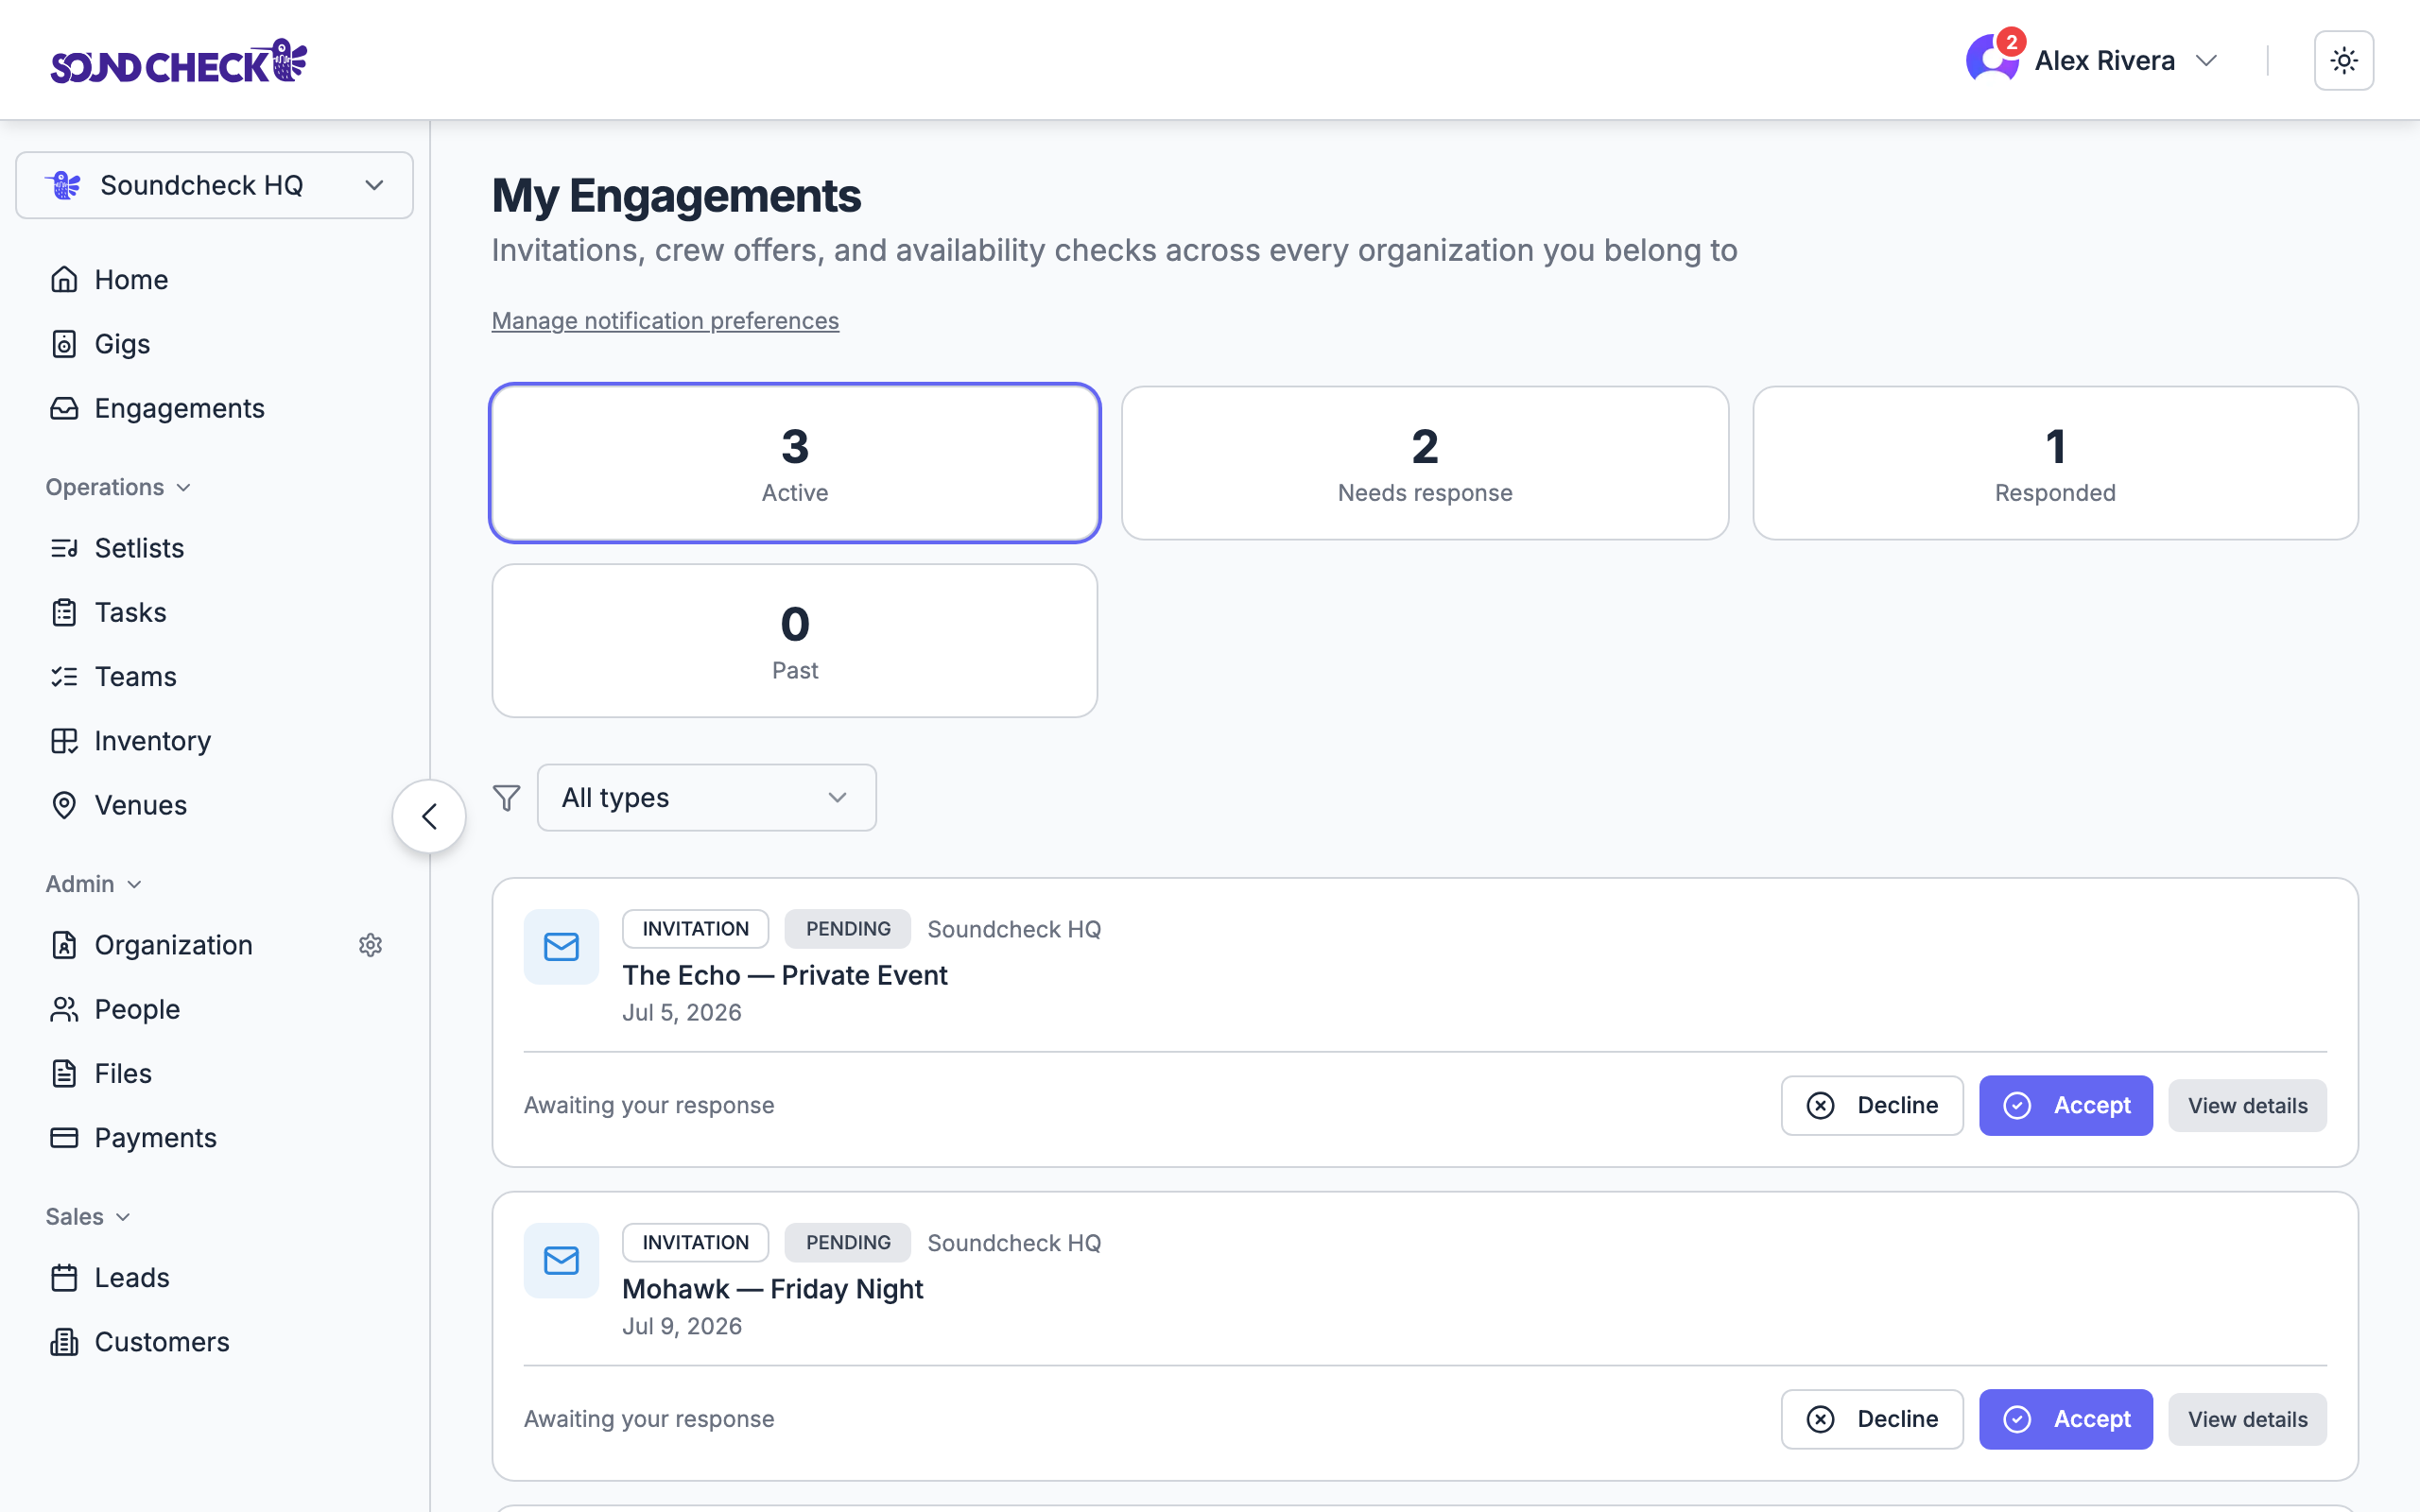
Task: Expand the Alex Rivera user menu chevron
Action: pos(2207,61)
